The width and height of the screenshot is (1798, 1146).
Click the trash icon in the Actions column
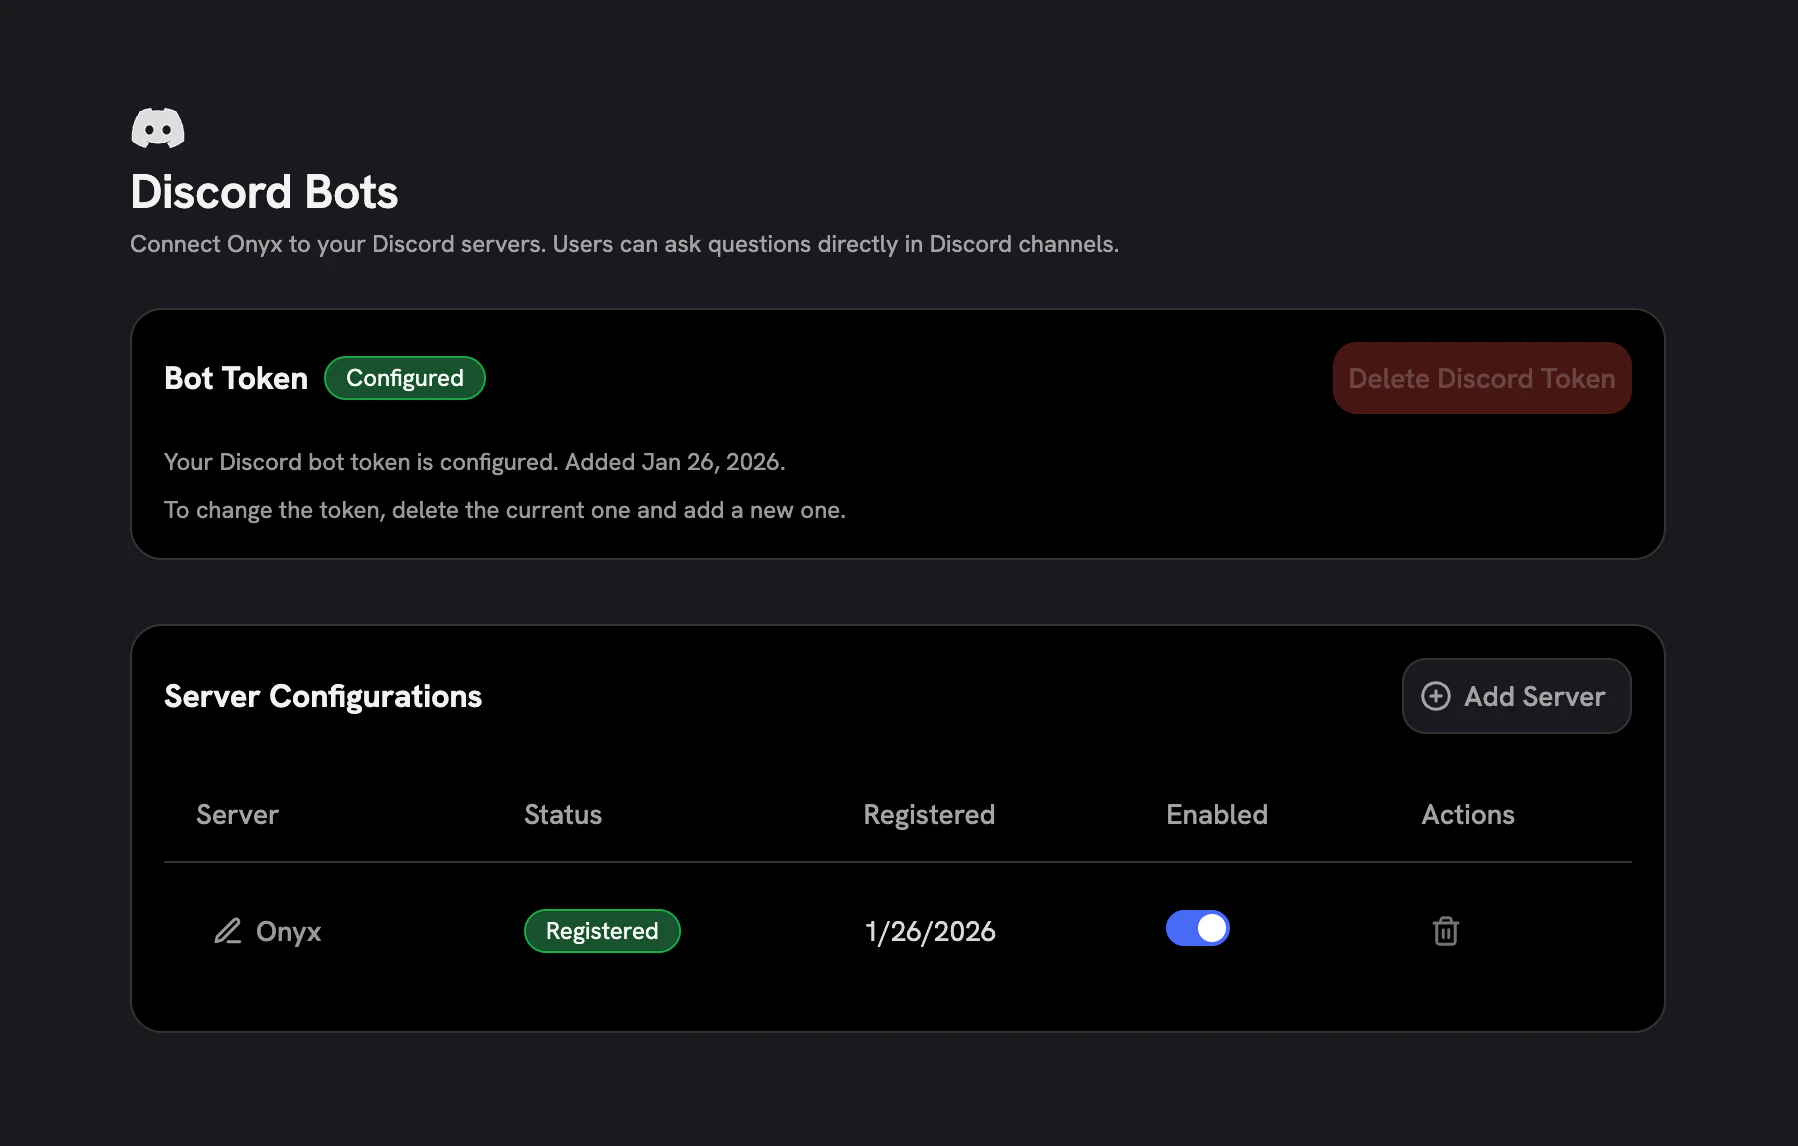click(1445, 931)
